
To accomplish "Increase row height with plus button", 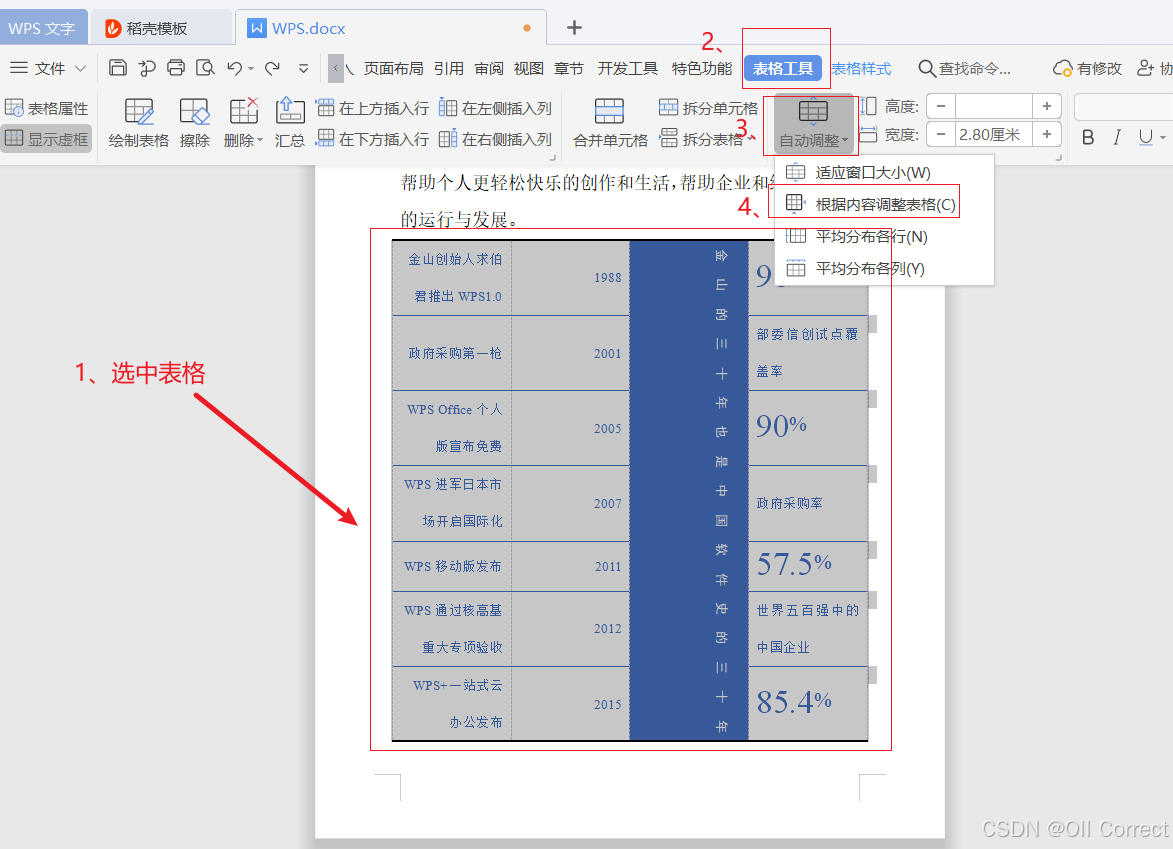I will pos(1047,106).
